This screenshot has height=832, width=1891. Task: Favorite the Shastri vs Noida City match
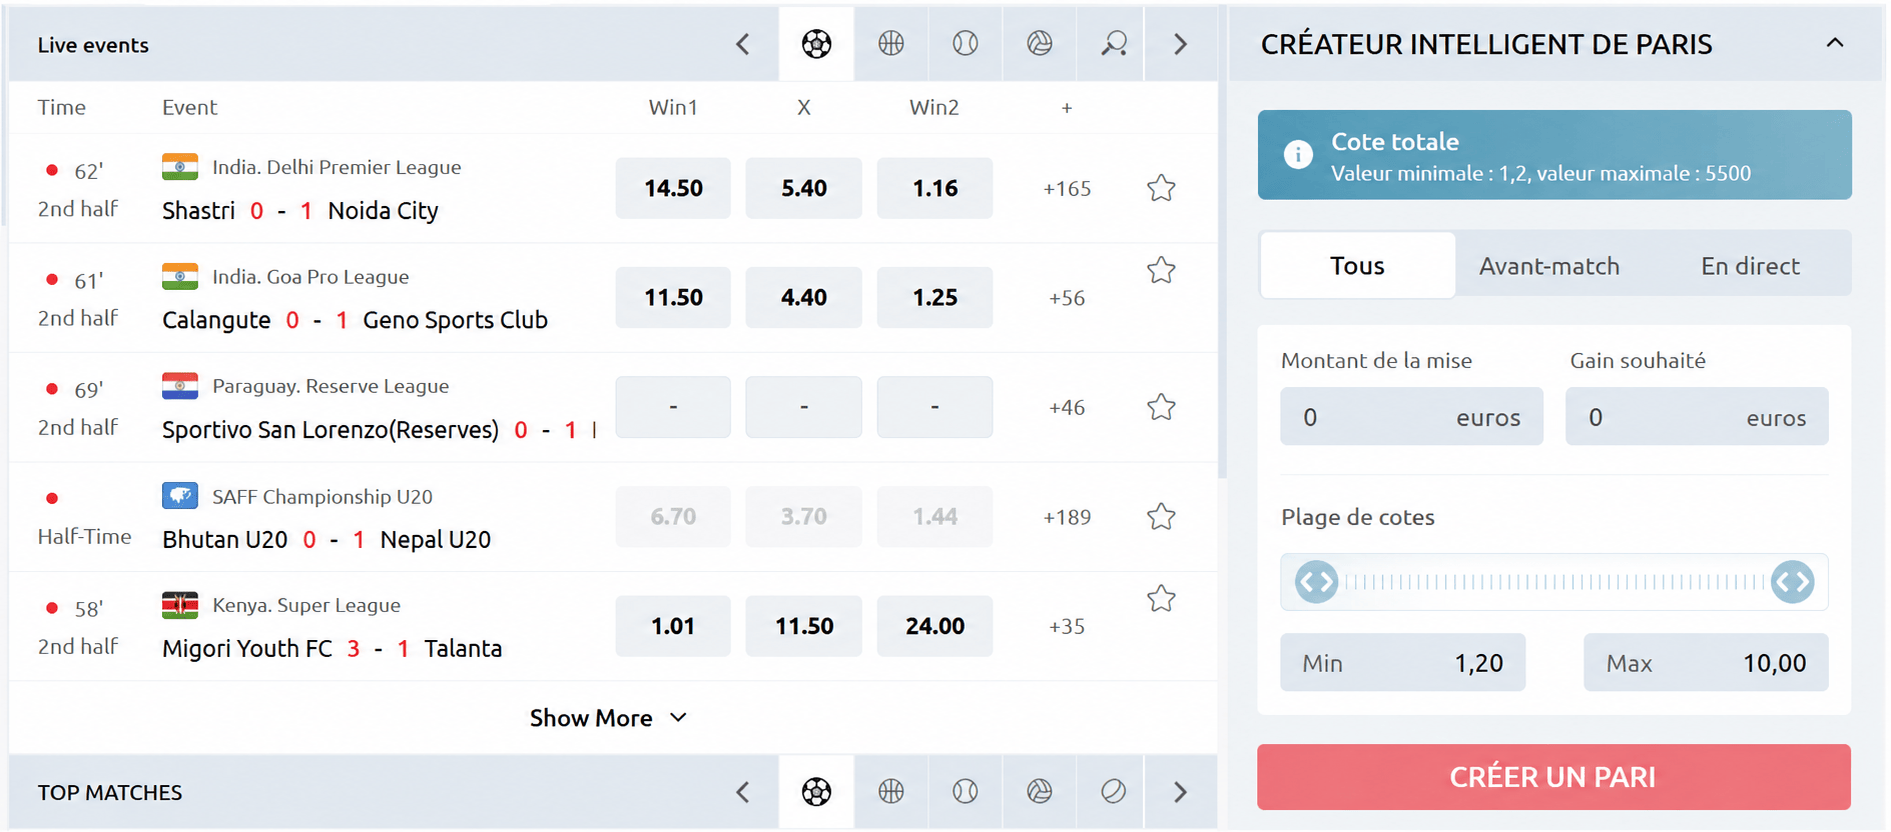tap(1160, 188)
